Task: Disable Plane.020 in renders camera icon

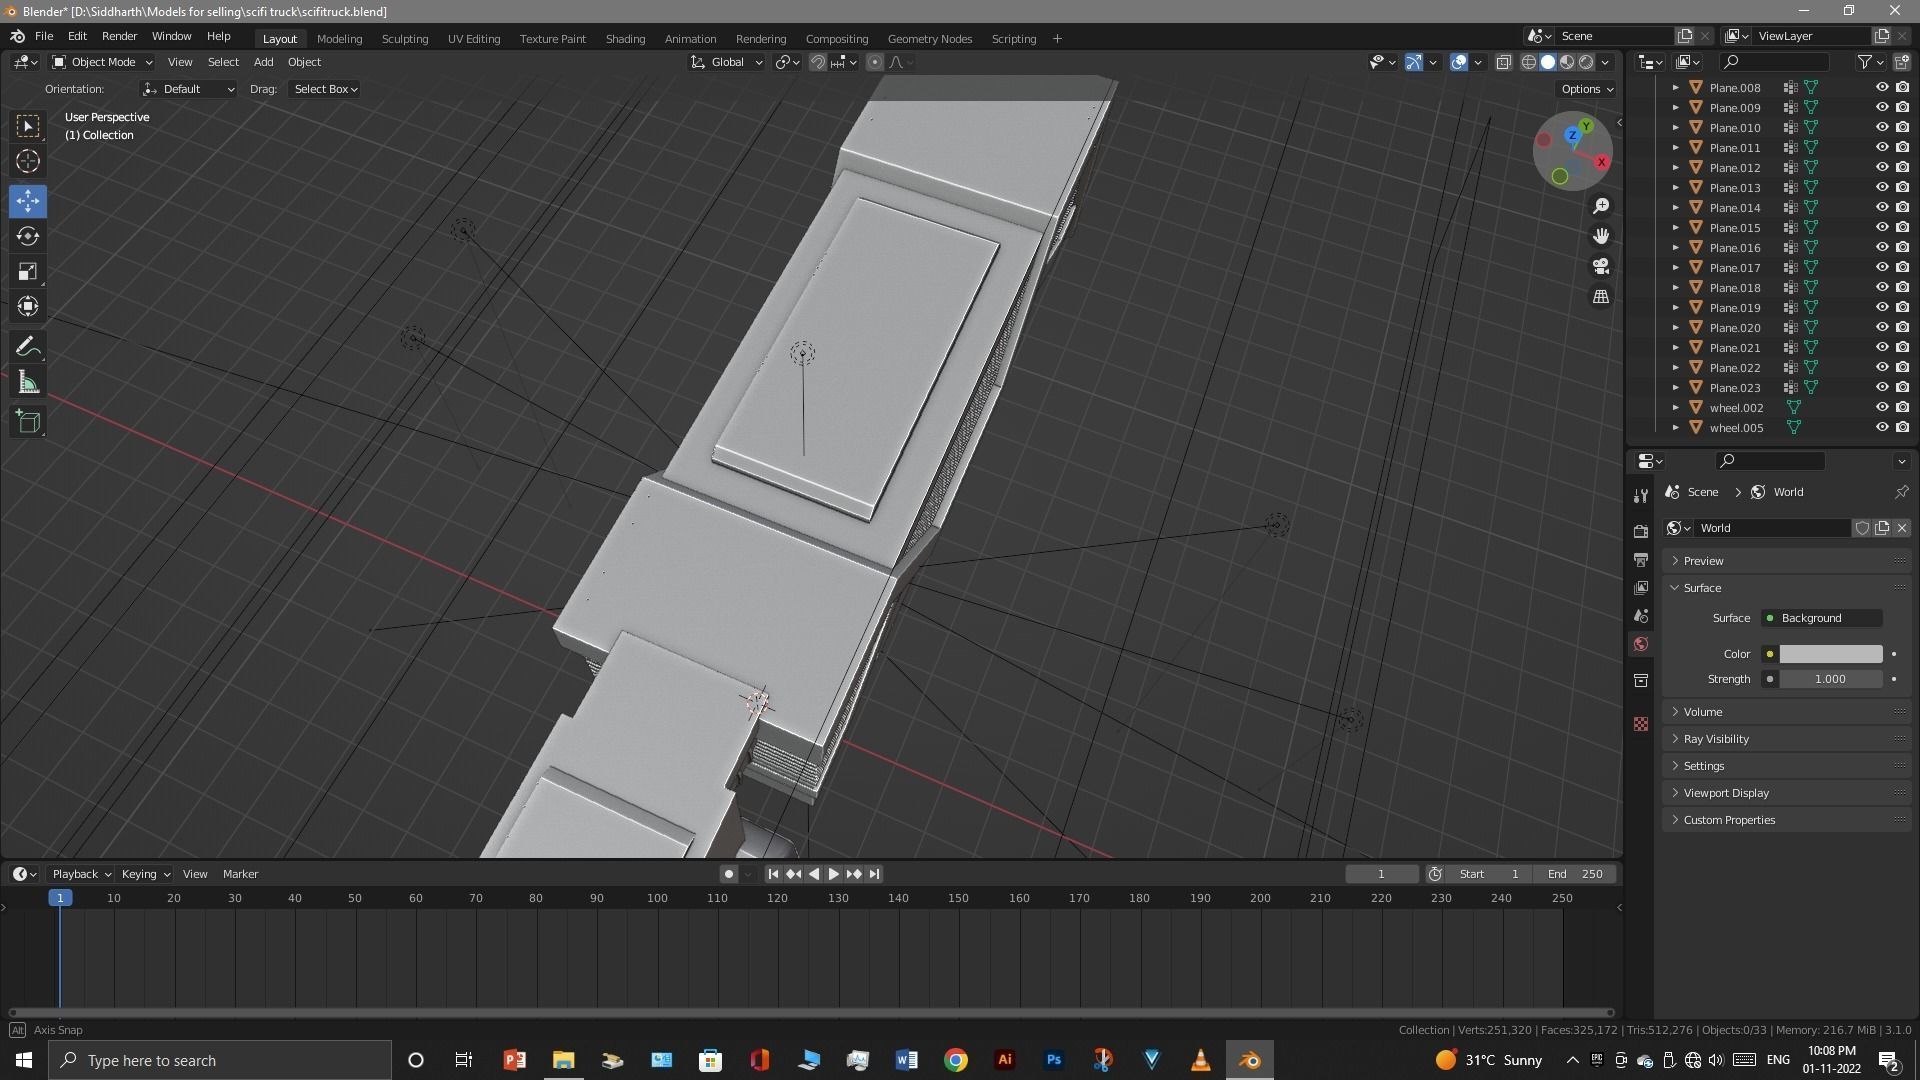Action: click(x=1902, y=328)
